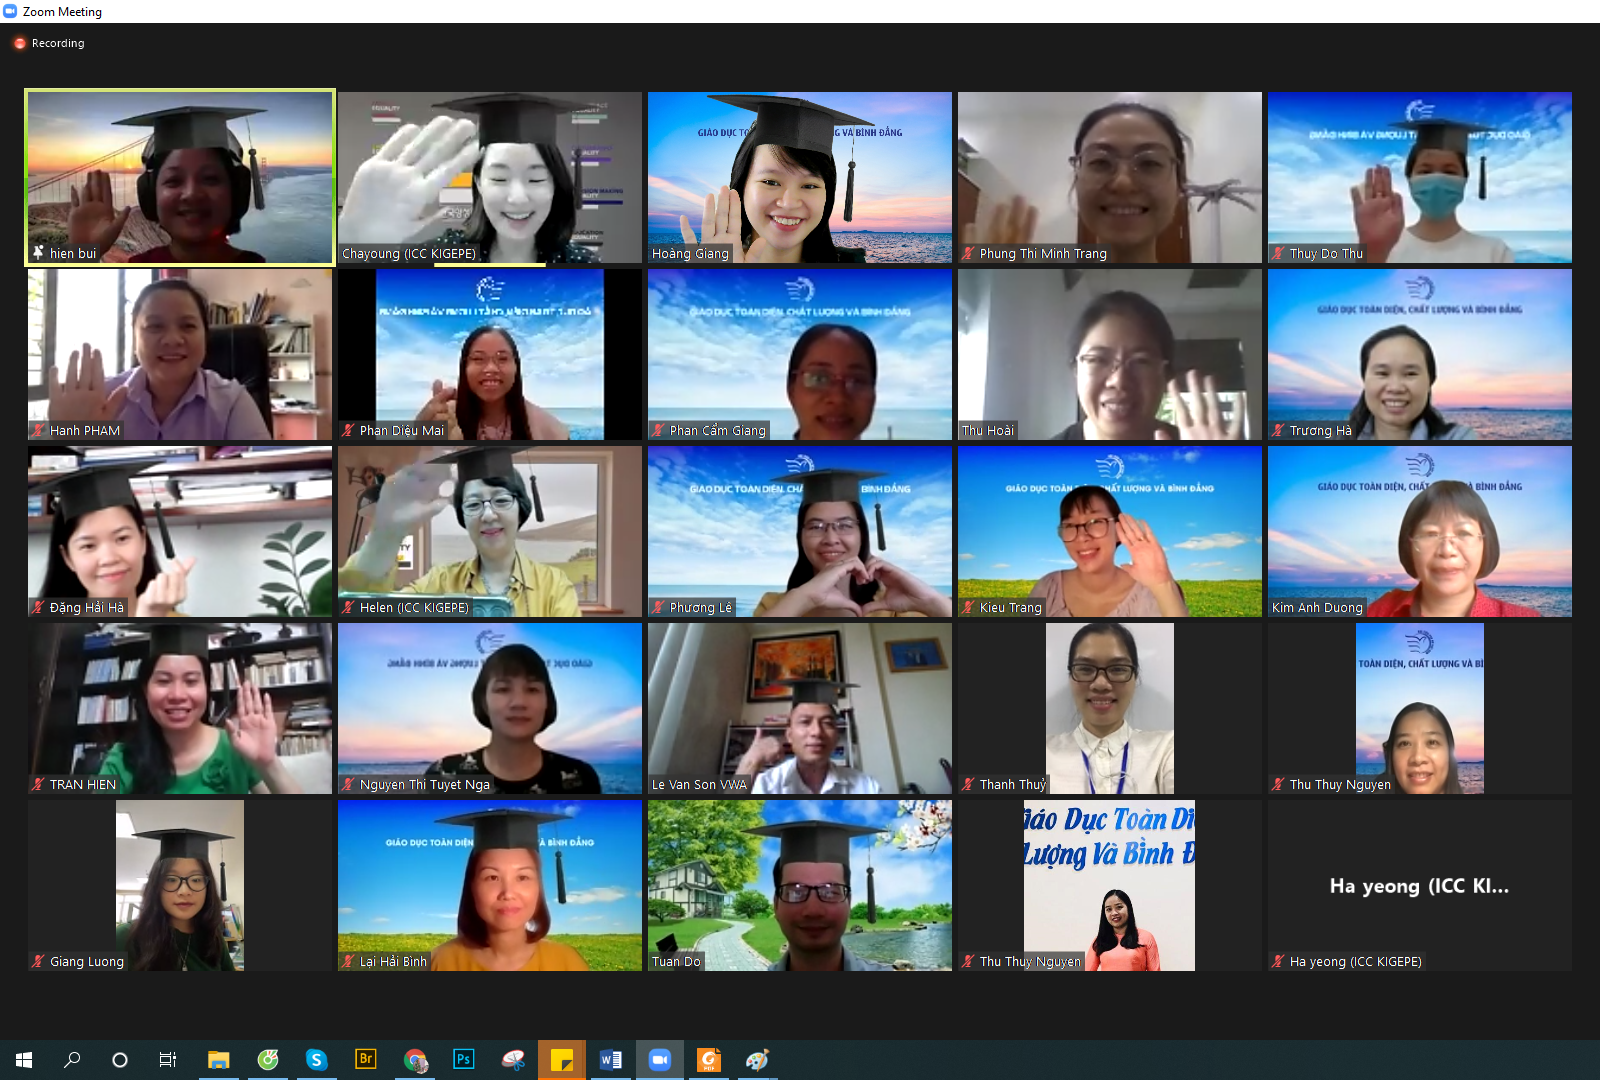Screen dimensions: 1600x1080
Task: Open Photoshop from the taskbar
Action: click(464, 1059)
